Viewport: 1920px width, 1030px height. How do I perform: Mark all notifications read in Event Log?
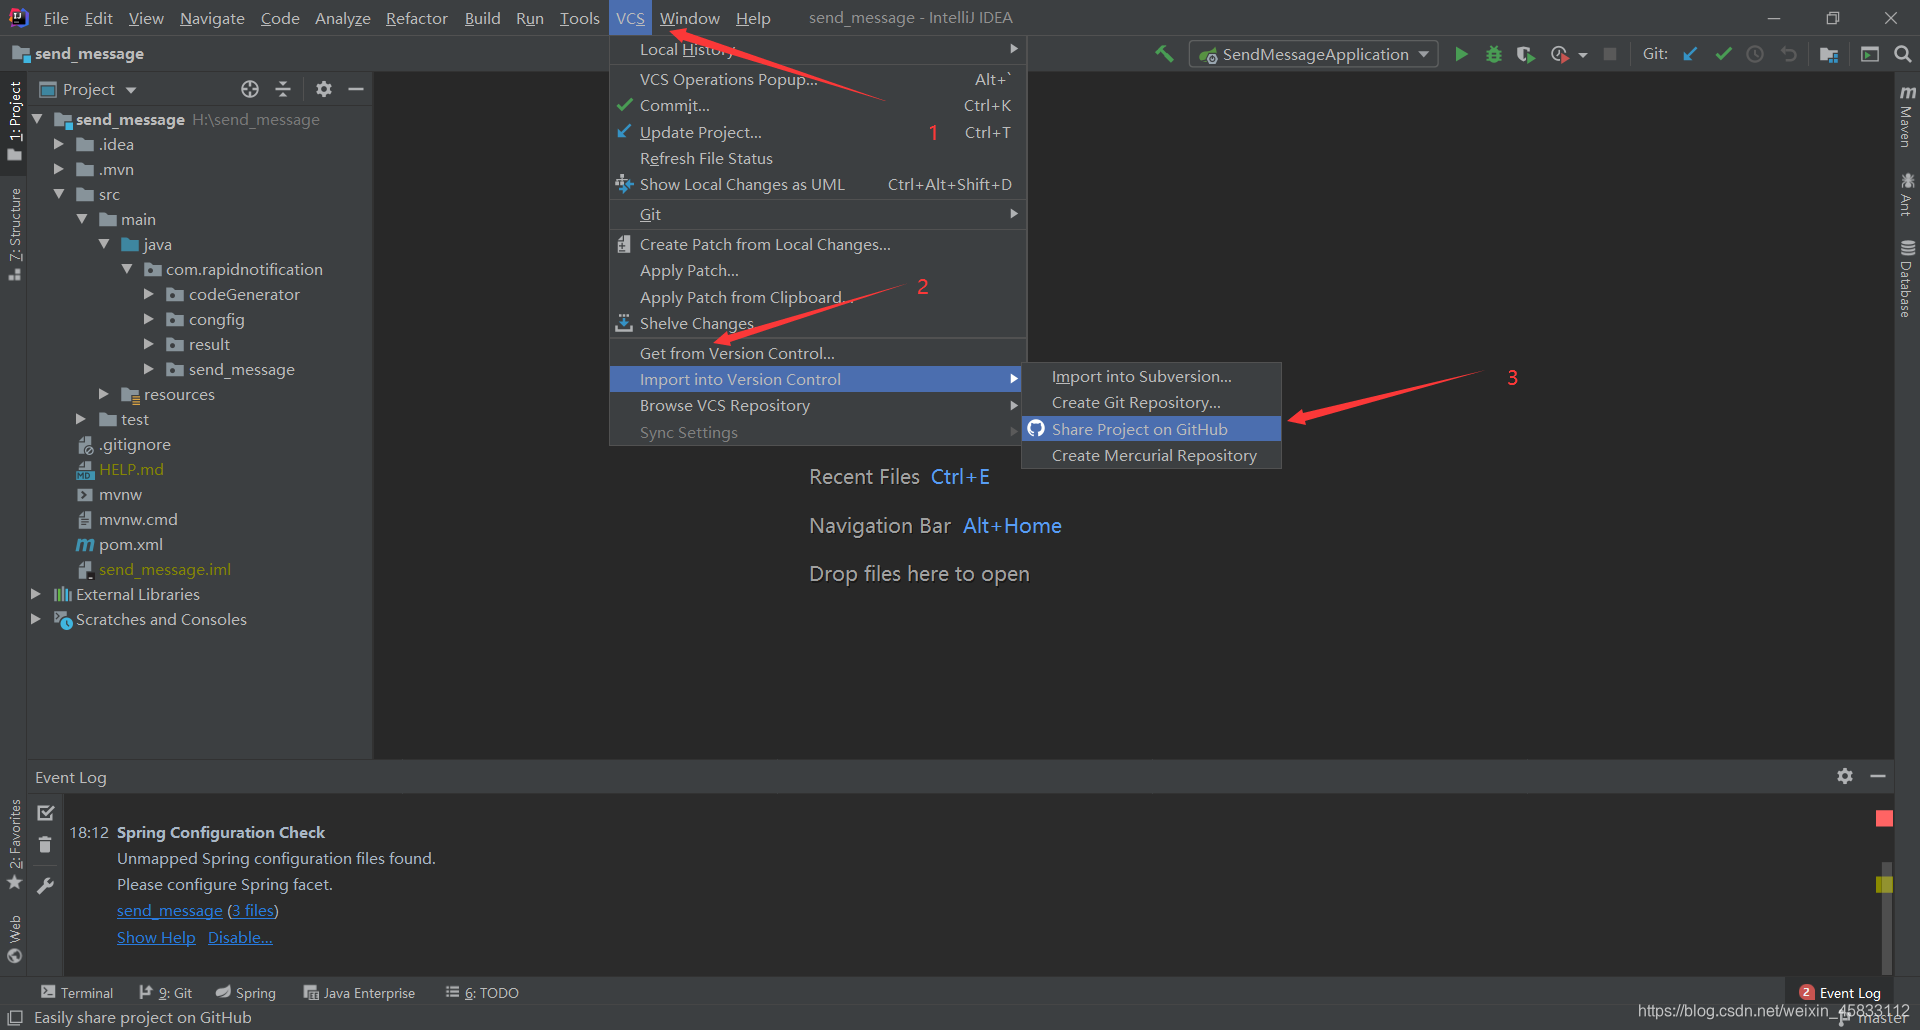point(45,813)
